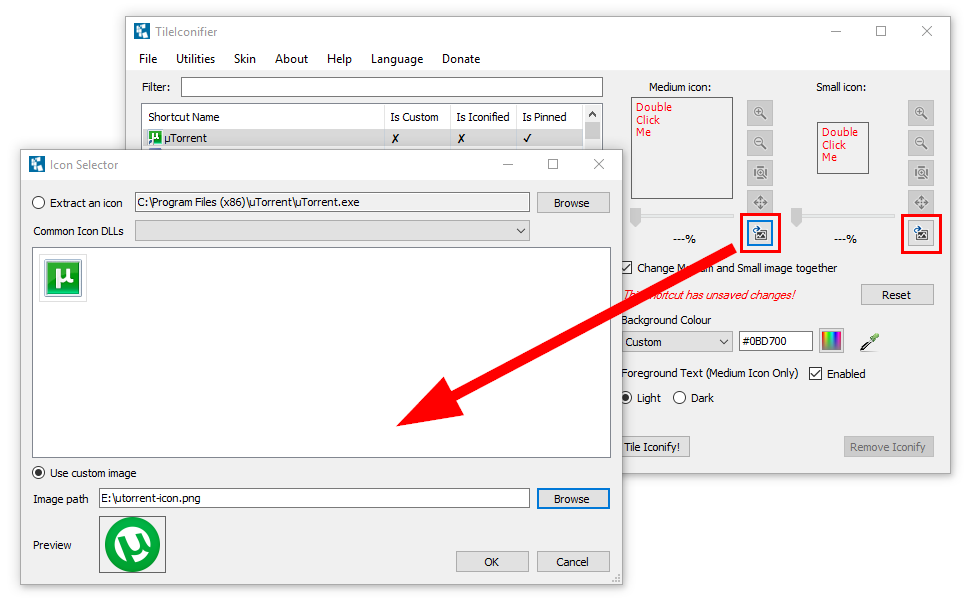966x600 pixels.
Task: Click the custom image preview thumbnail
Action: tap(132, 545)
